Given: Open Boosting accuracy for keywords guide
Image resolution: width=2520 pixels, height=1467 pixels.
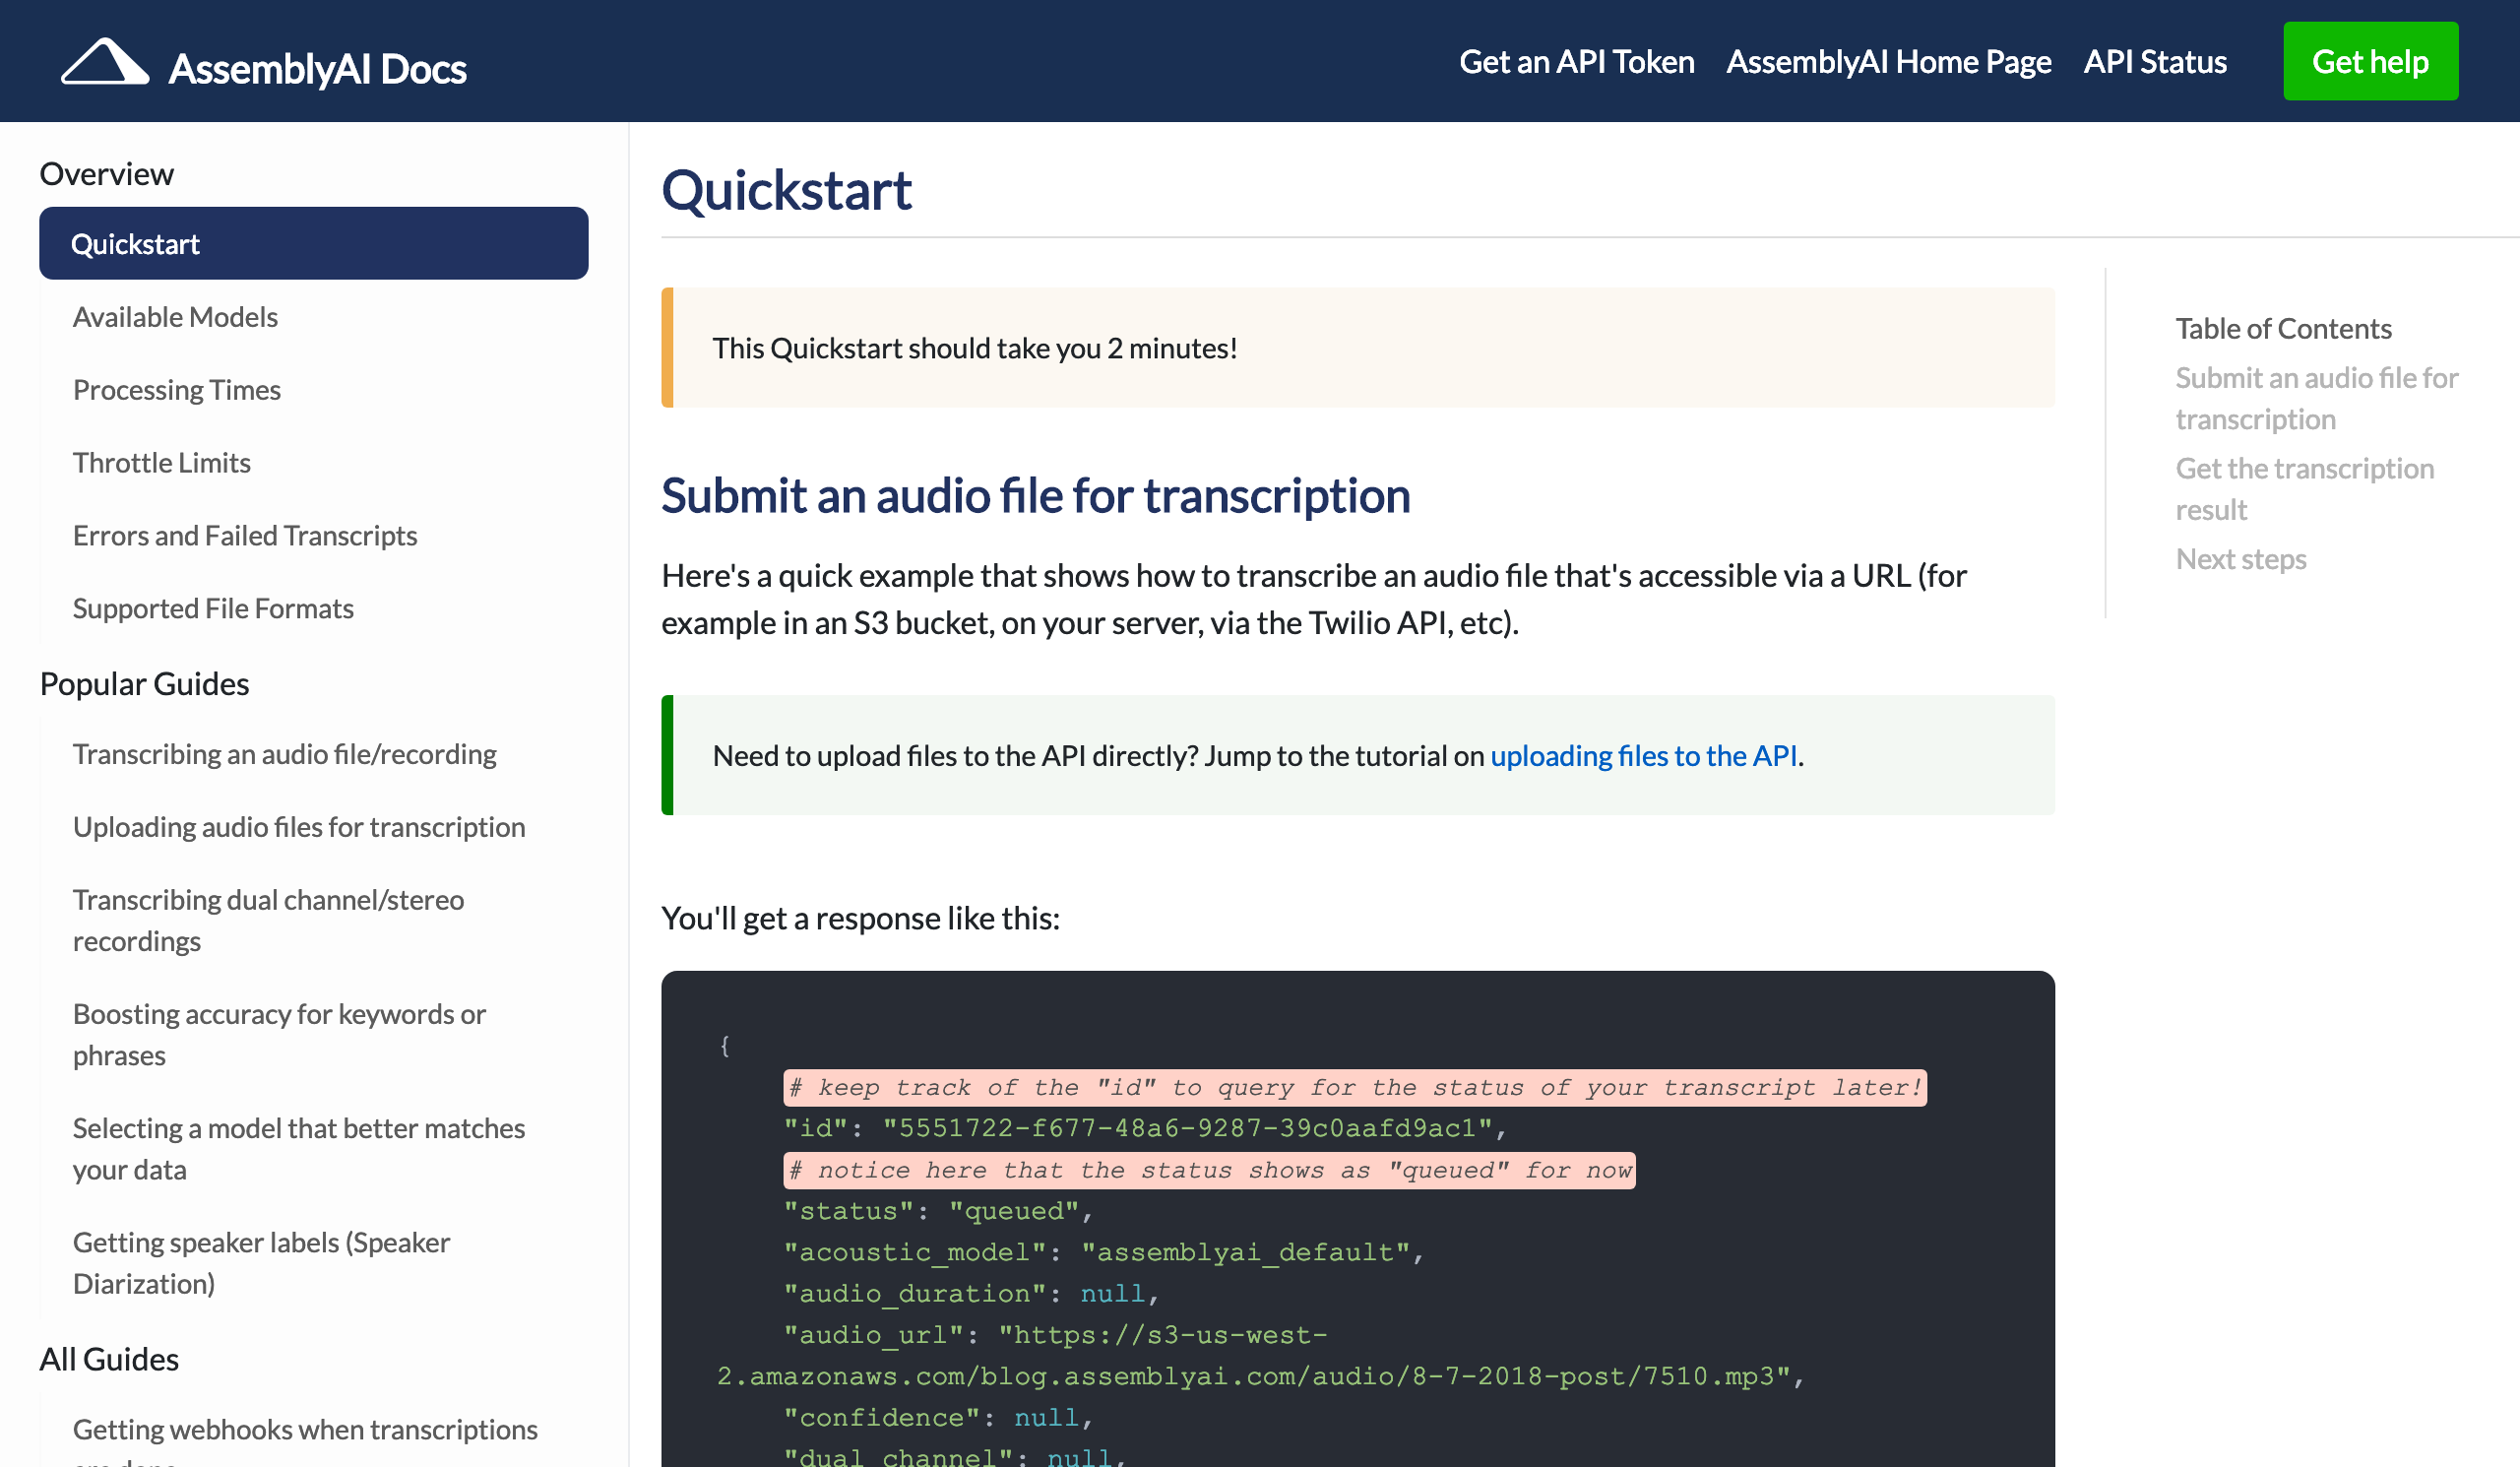Looking at the screenshot, I should [279, 1034].
